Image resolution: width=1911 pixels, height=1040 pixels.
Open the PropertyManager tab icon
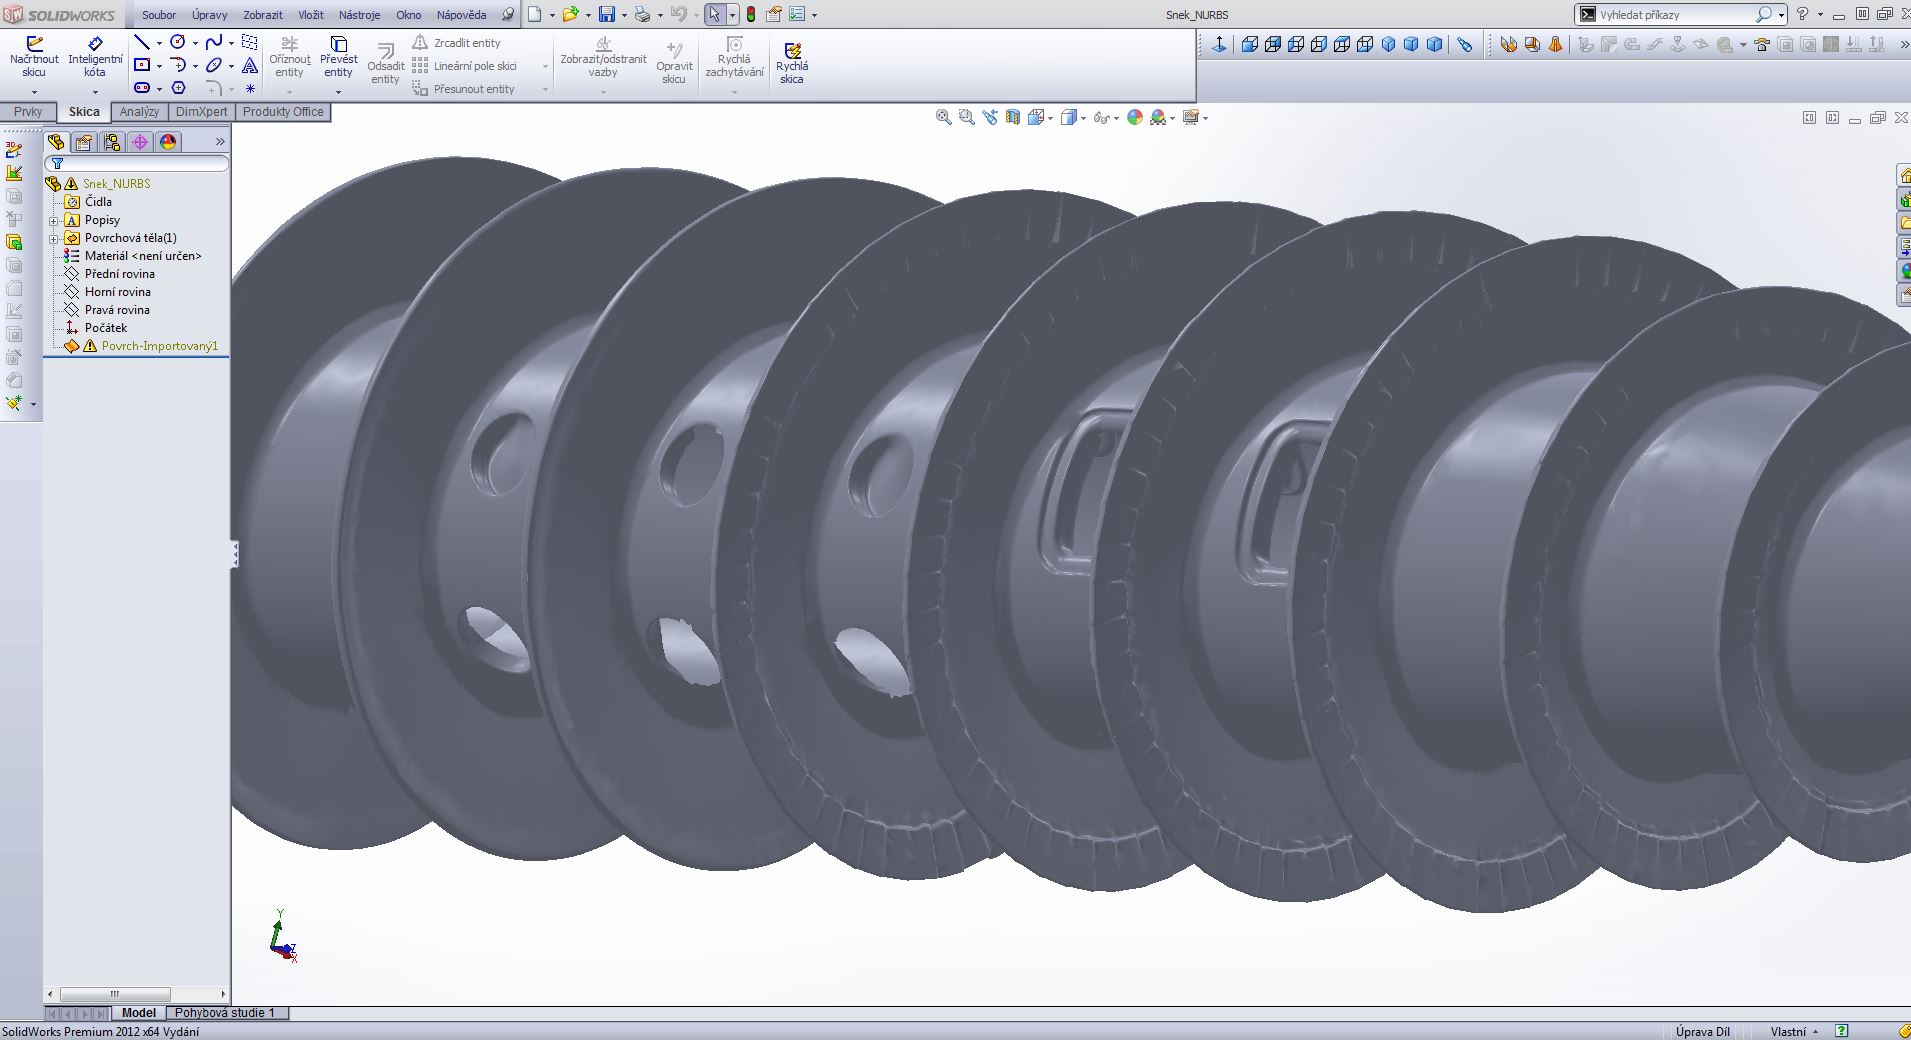(84, 142)
